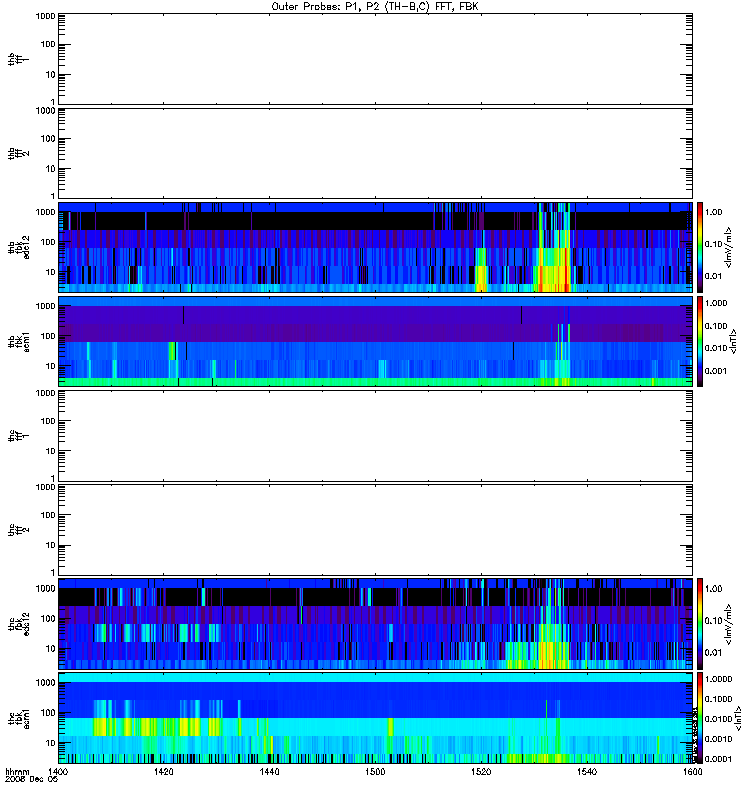The image size is (750, 800).
Task: Click the 1420 time axis label
Action: click(x=163, y=771)
